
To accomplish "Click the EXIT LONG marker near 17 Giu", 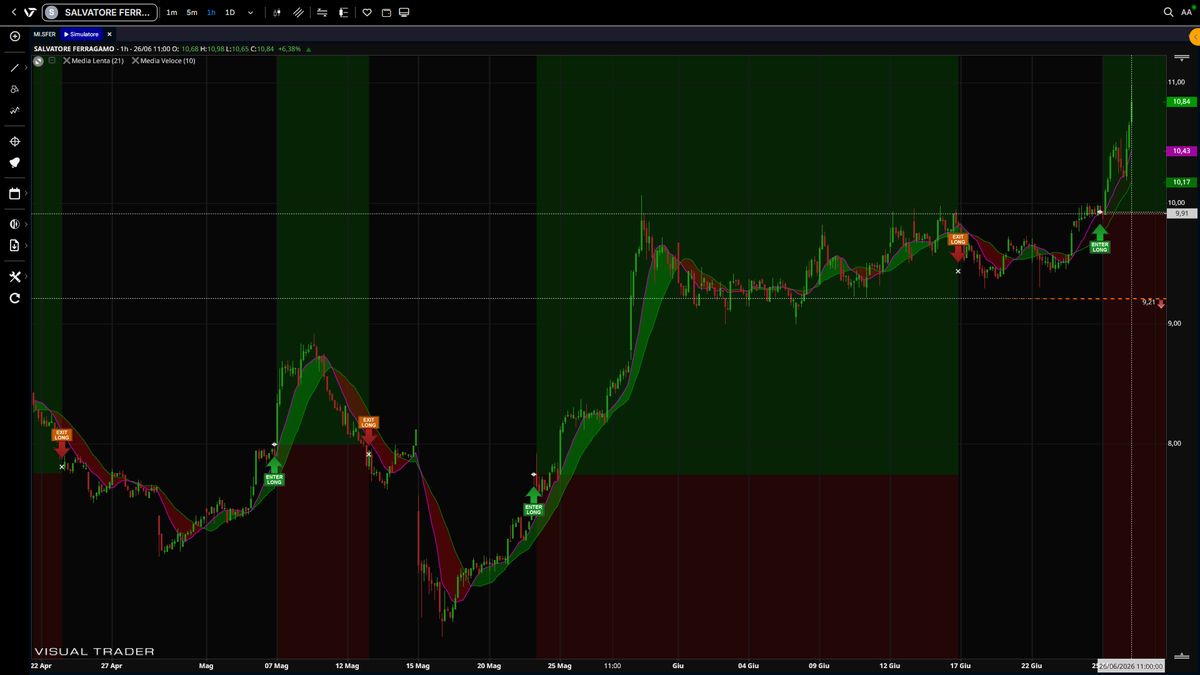I will click(x=958, y=246).
